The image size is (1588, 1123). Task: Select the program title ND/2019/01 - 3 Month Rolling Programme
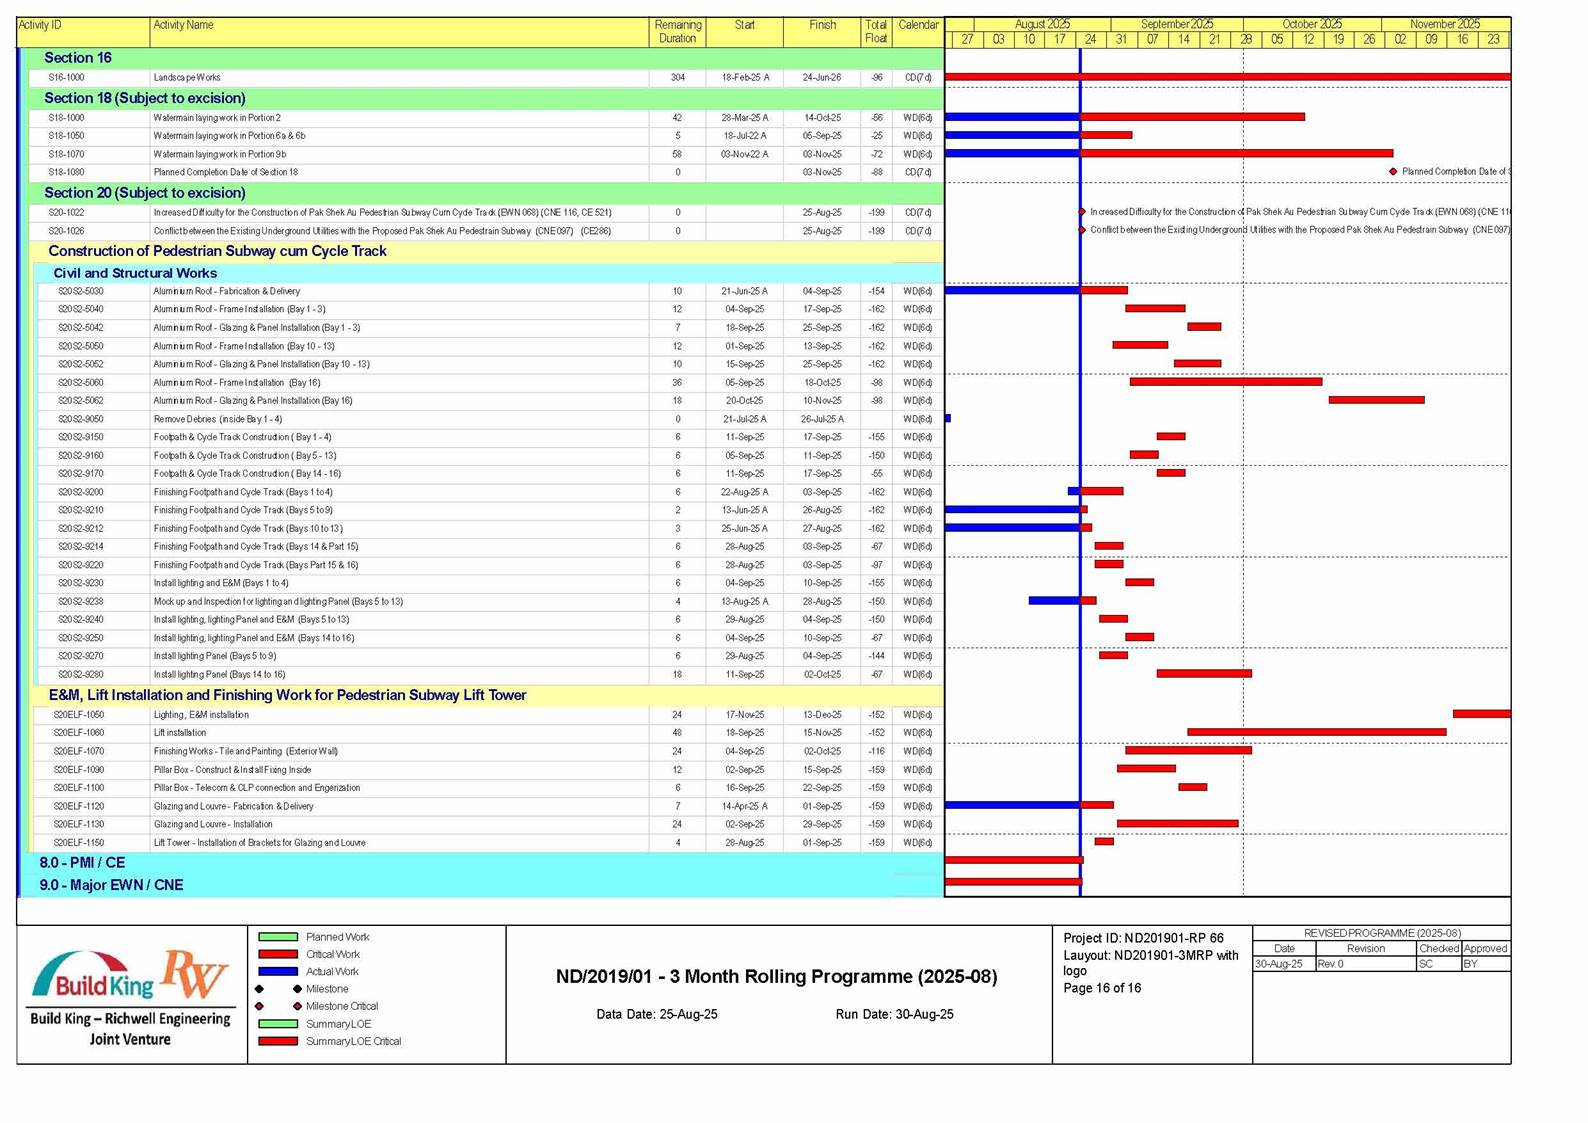(x=776, y=976)
